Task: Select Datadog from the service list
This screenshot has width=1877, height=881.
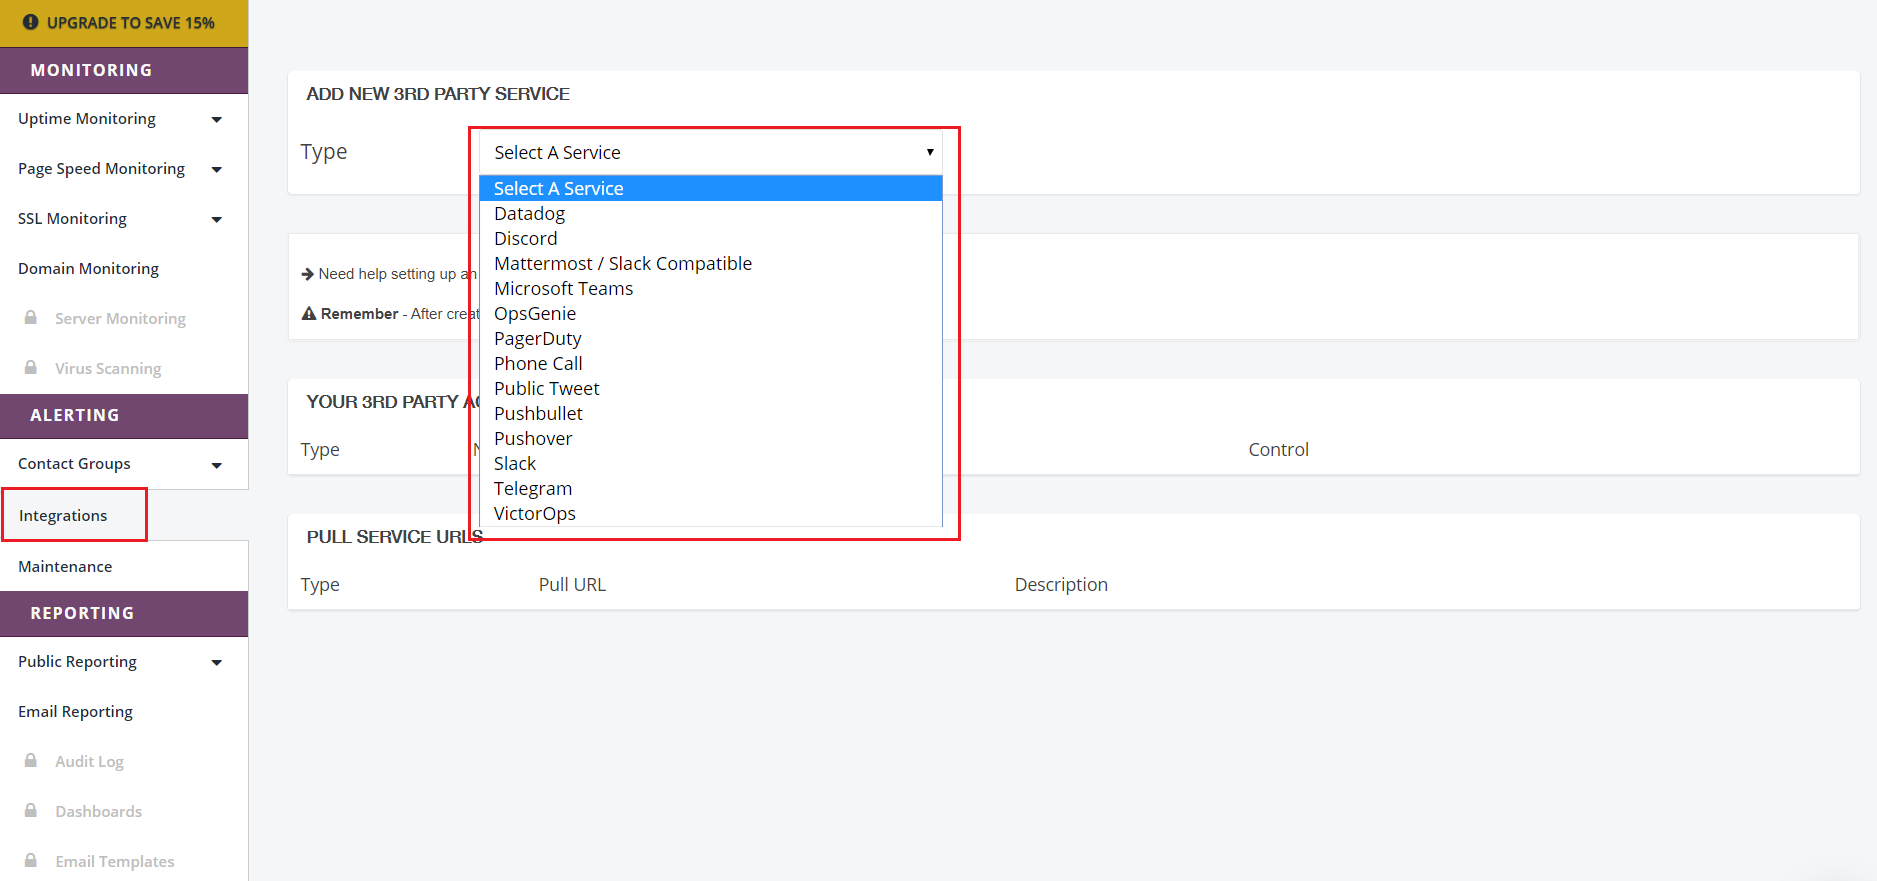Action: pyautogui.click(x=711, y=213)
